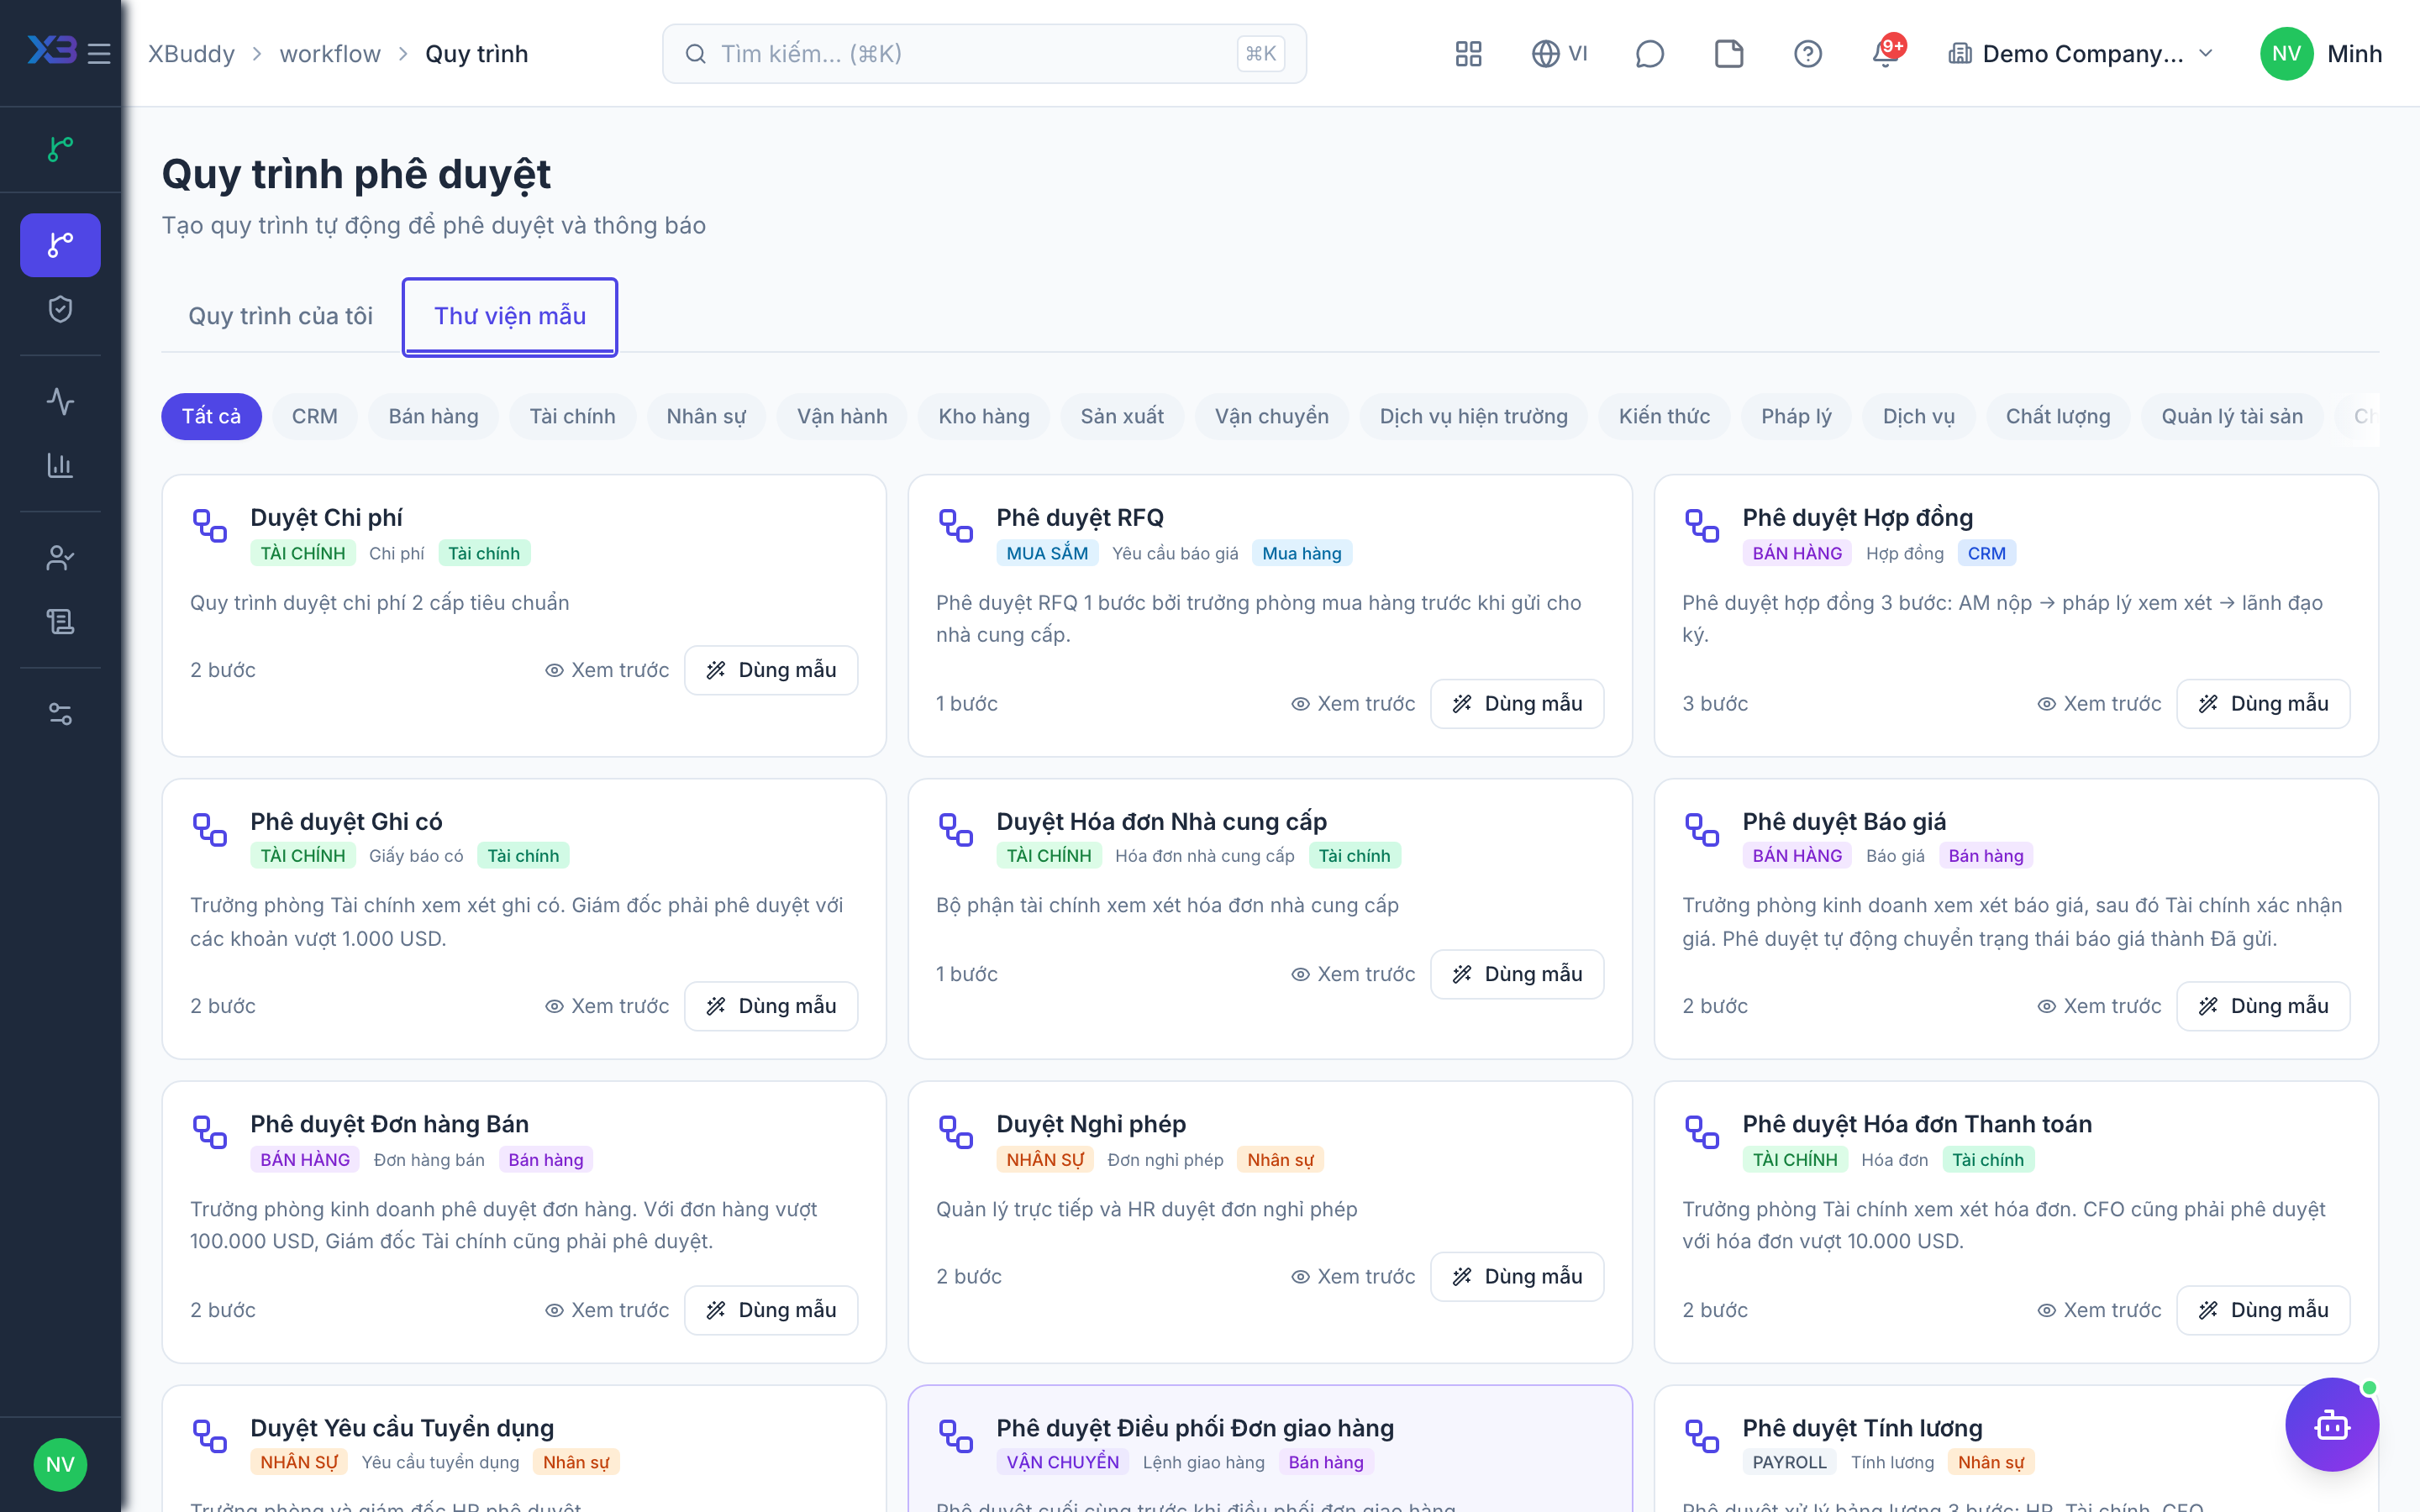Click the XBuddy breadcrumb link

click(191, 53)
